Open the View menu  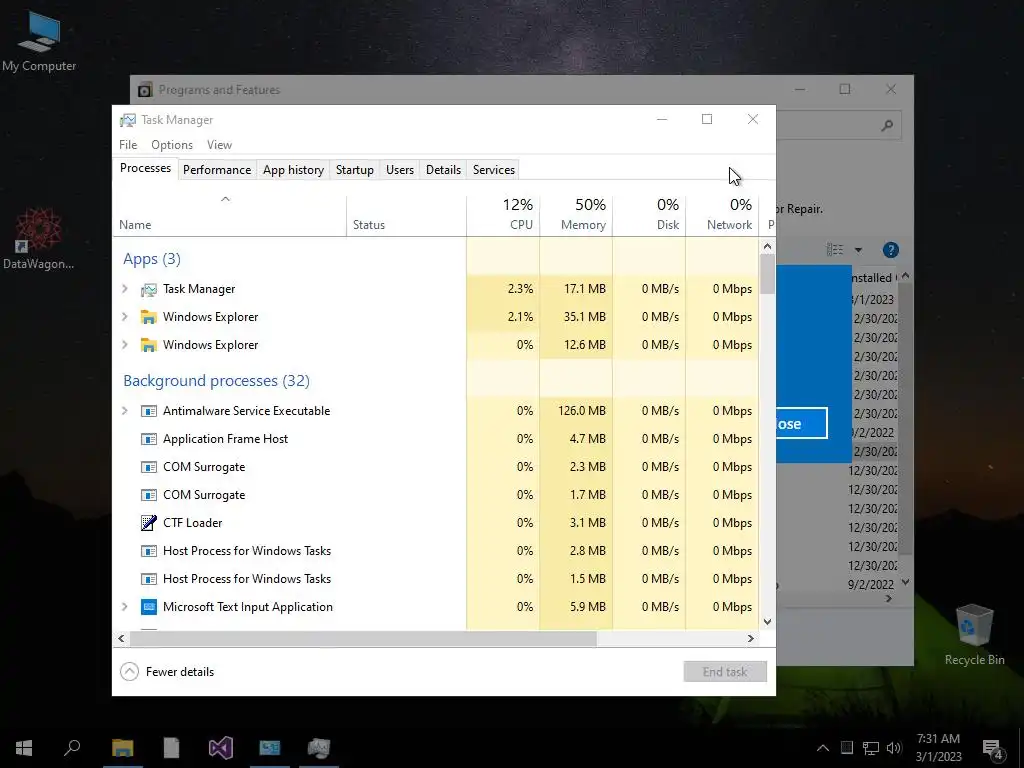point(219,145)
